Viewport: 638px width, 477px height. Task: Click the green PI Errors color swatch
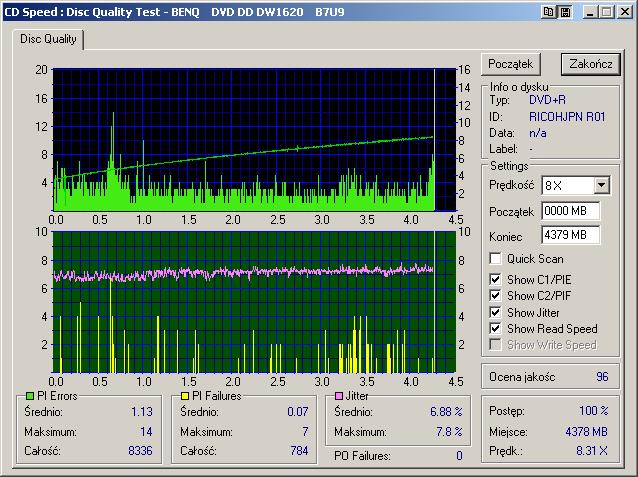30,396
